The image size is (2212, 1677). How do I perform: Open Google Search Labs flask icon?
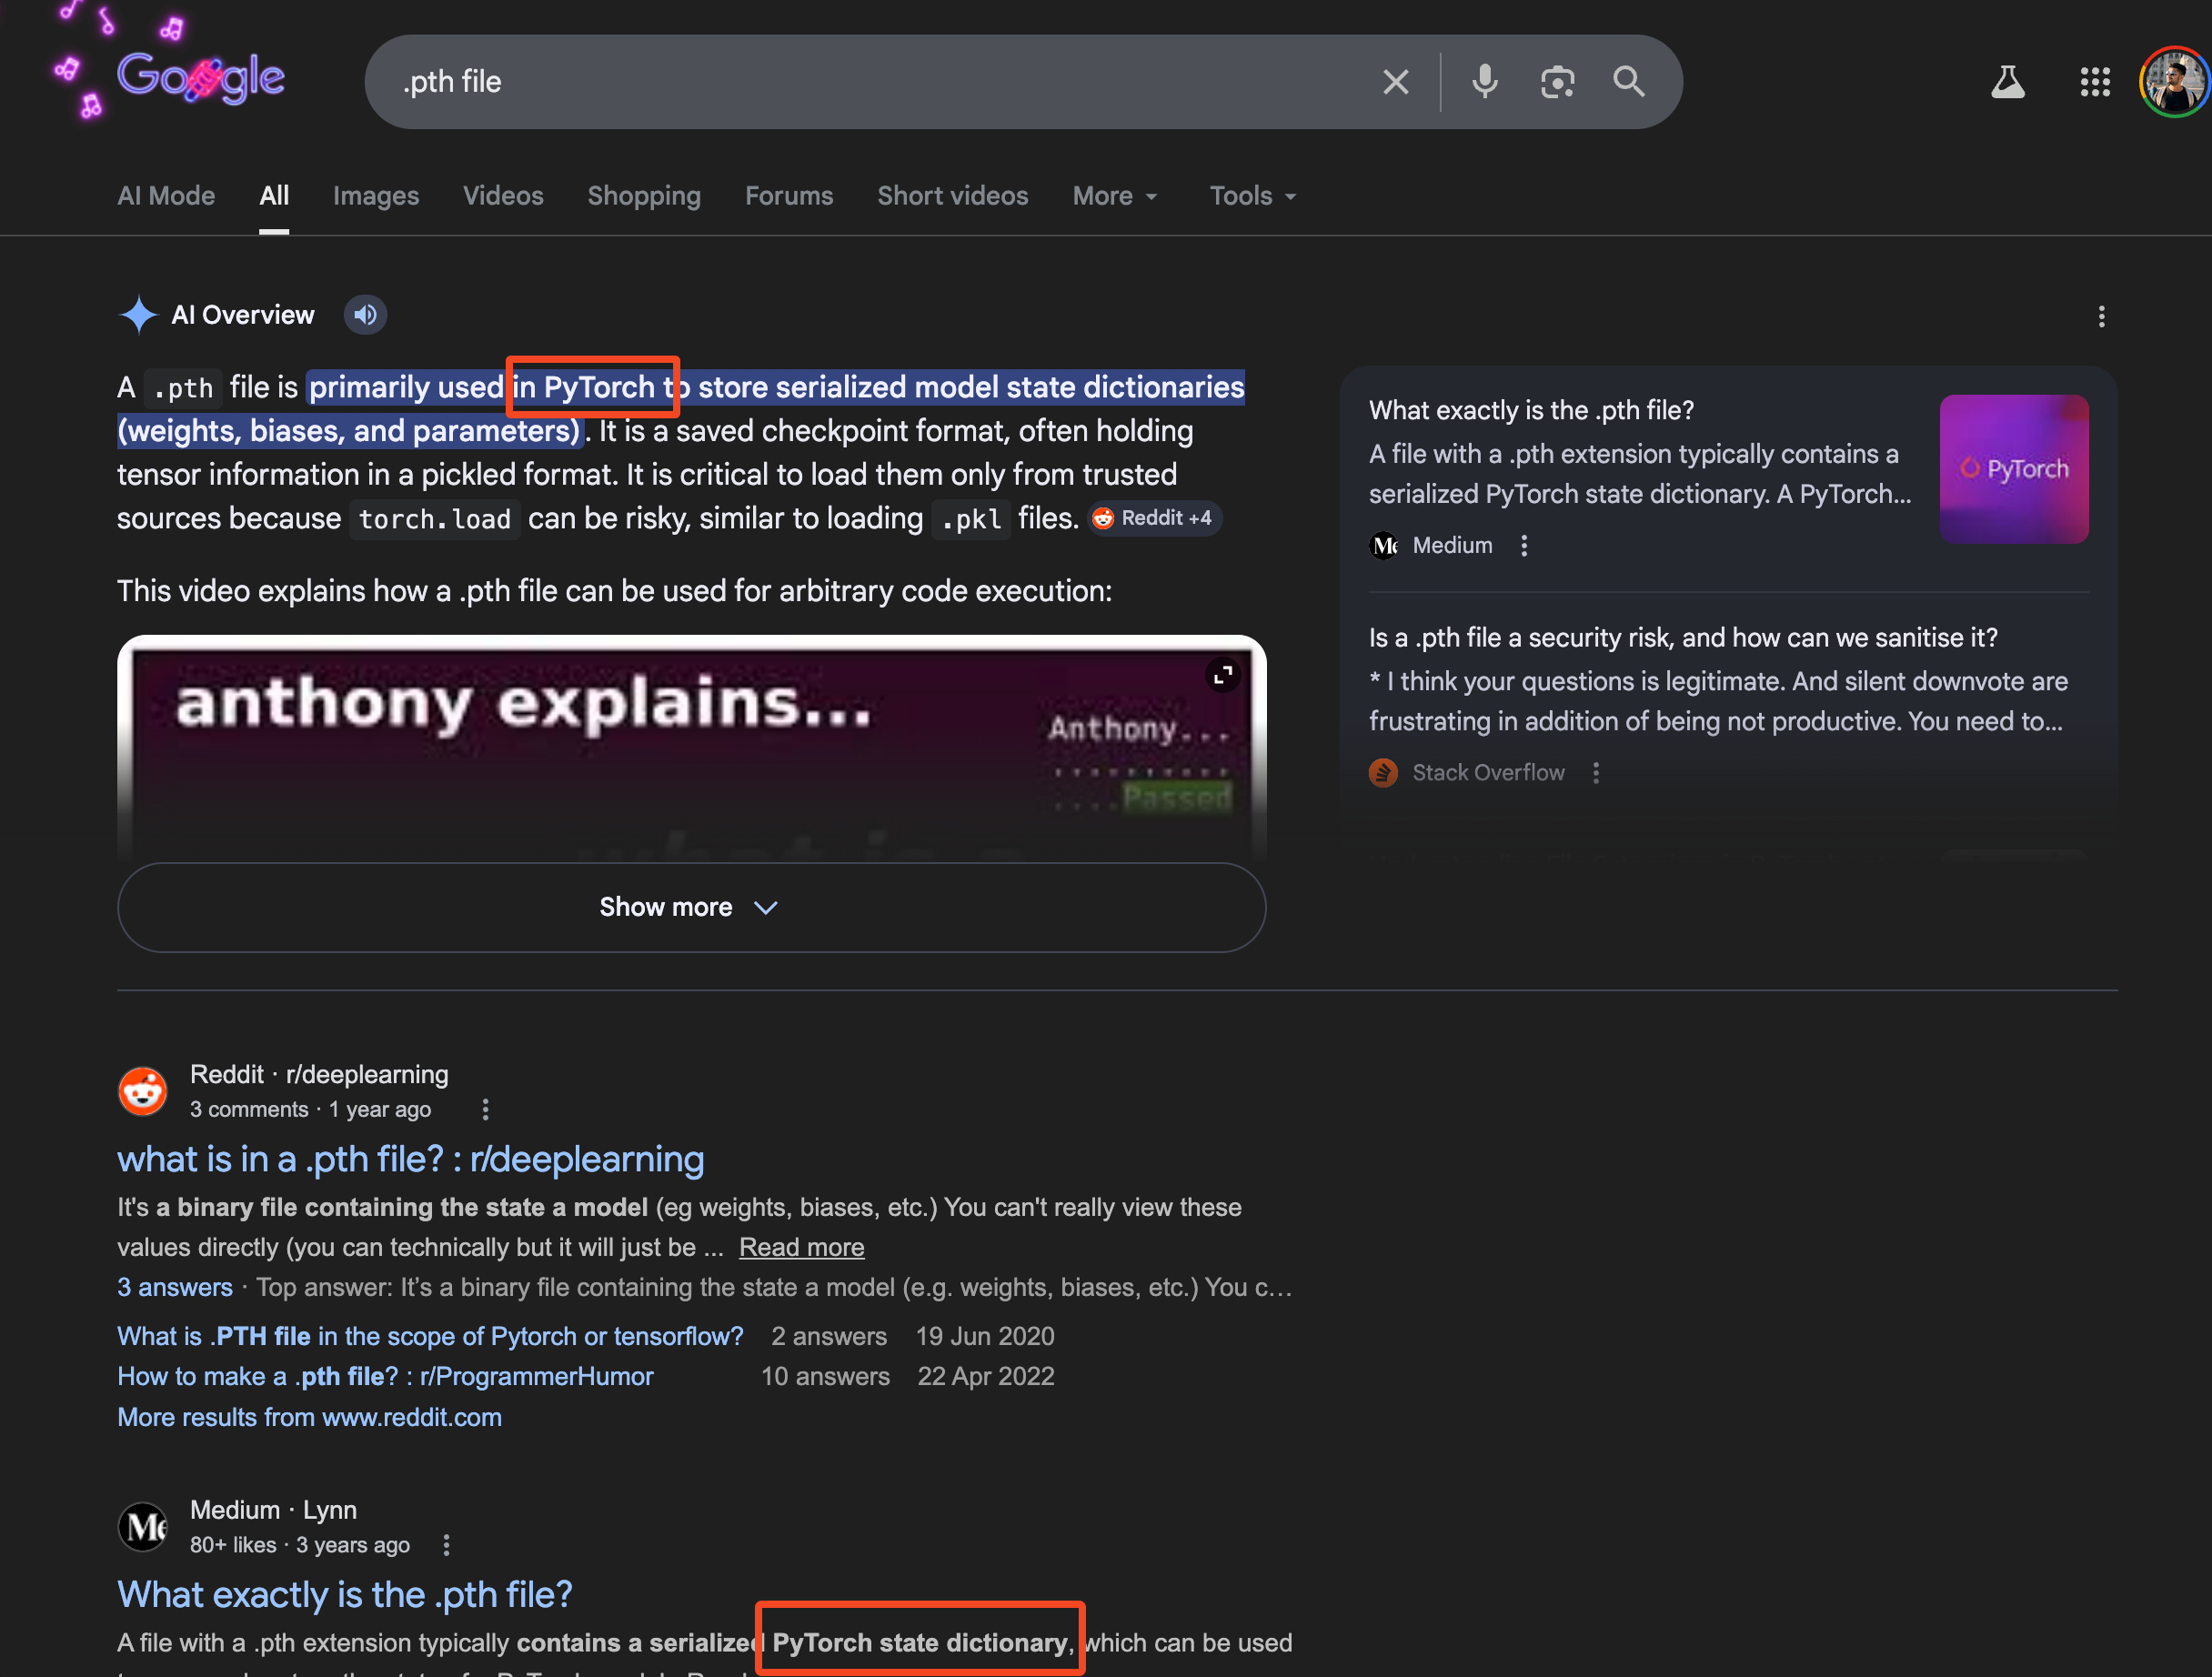tap(2008, 82)
